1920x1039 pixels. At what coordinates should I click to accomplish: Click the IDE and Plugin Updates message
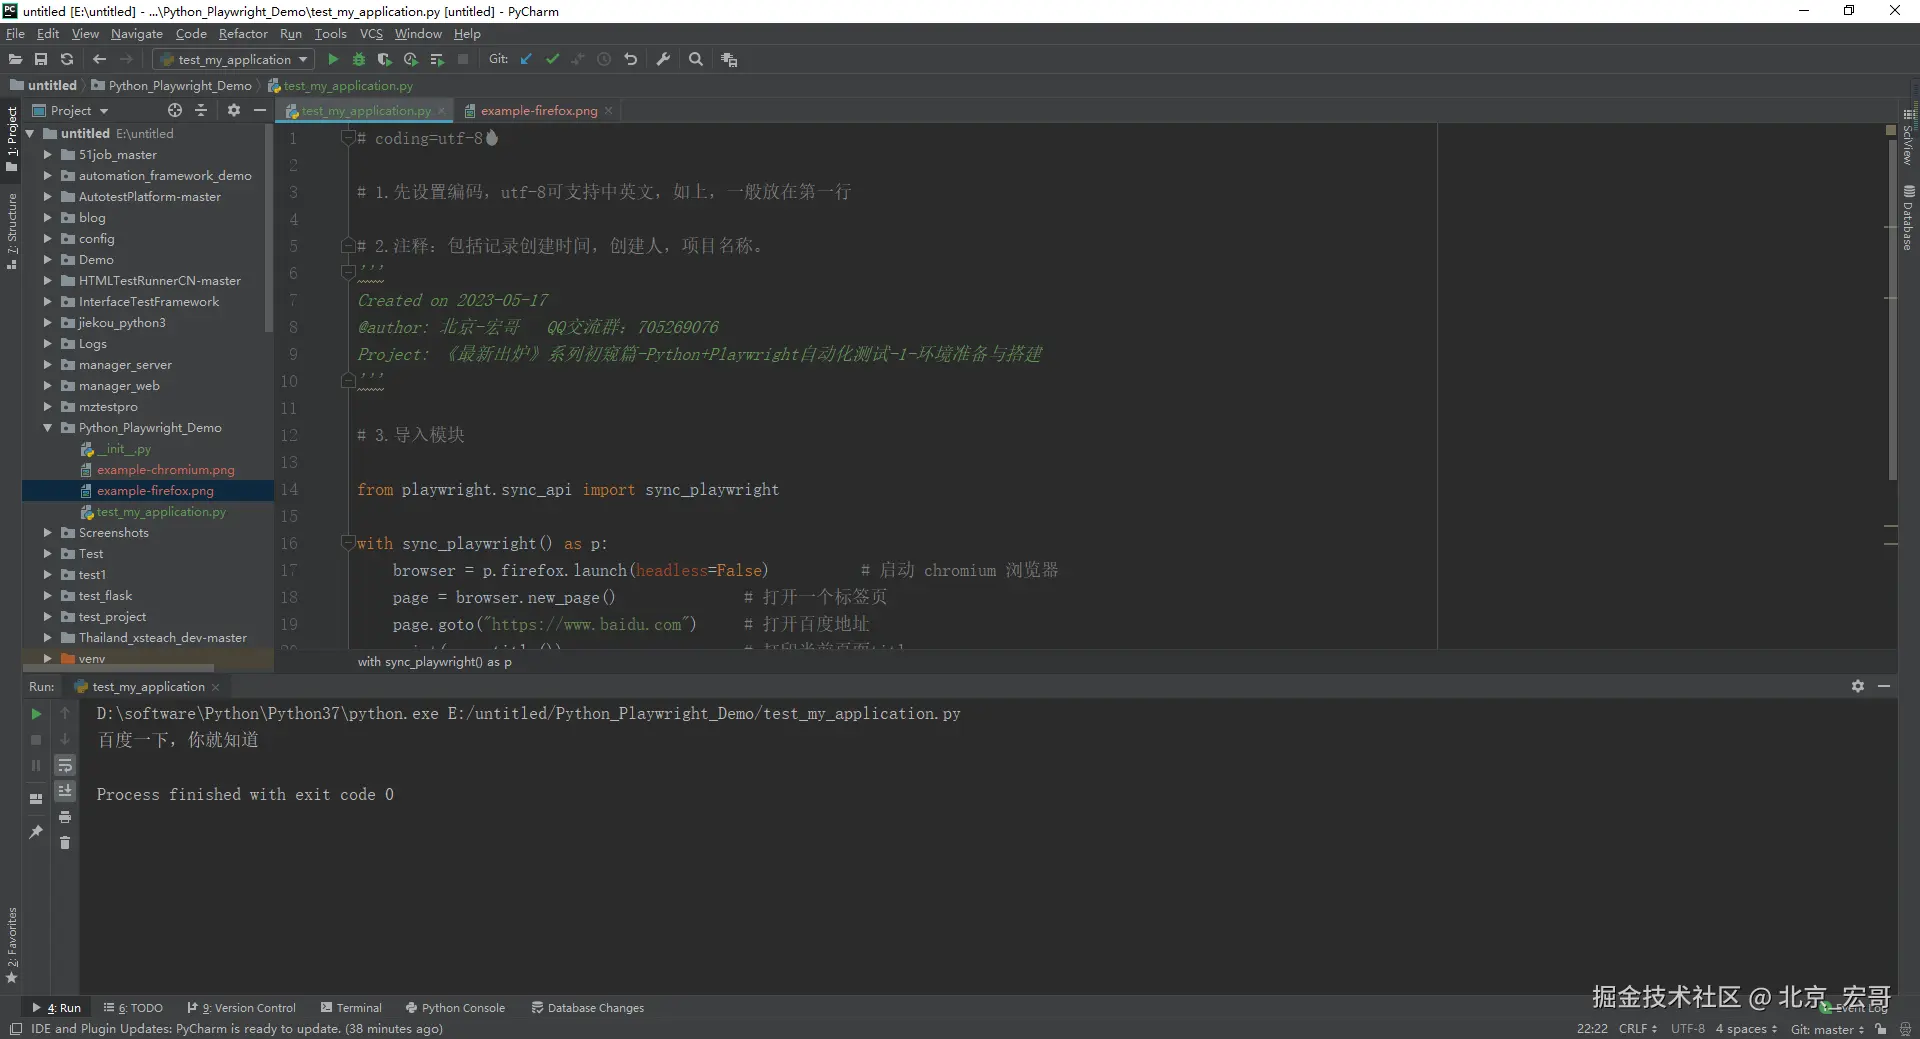pyautogui.click(x=237, y=1029)
